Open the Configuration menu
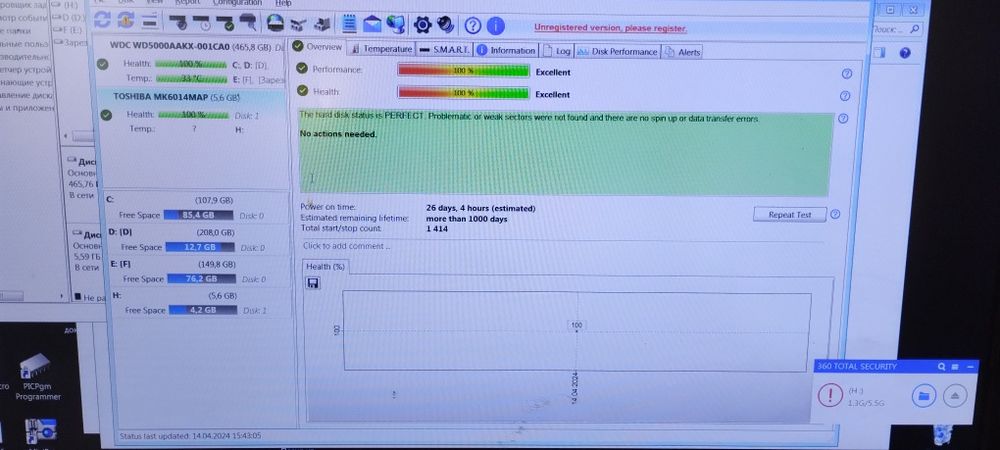 point(237,3)
